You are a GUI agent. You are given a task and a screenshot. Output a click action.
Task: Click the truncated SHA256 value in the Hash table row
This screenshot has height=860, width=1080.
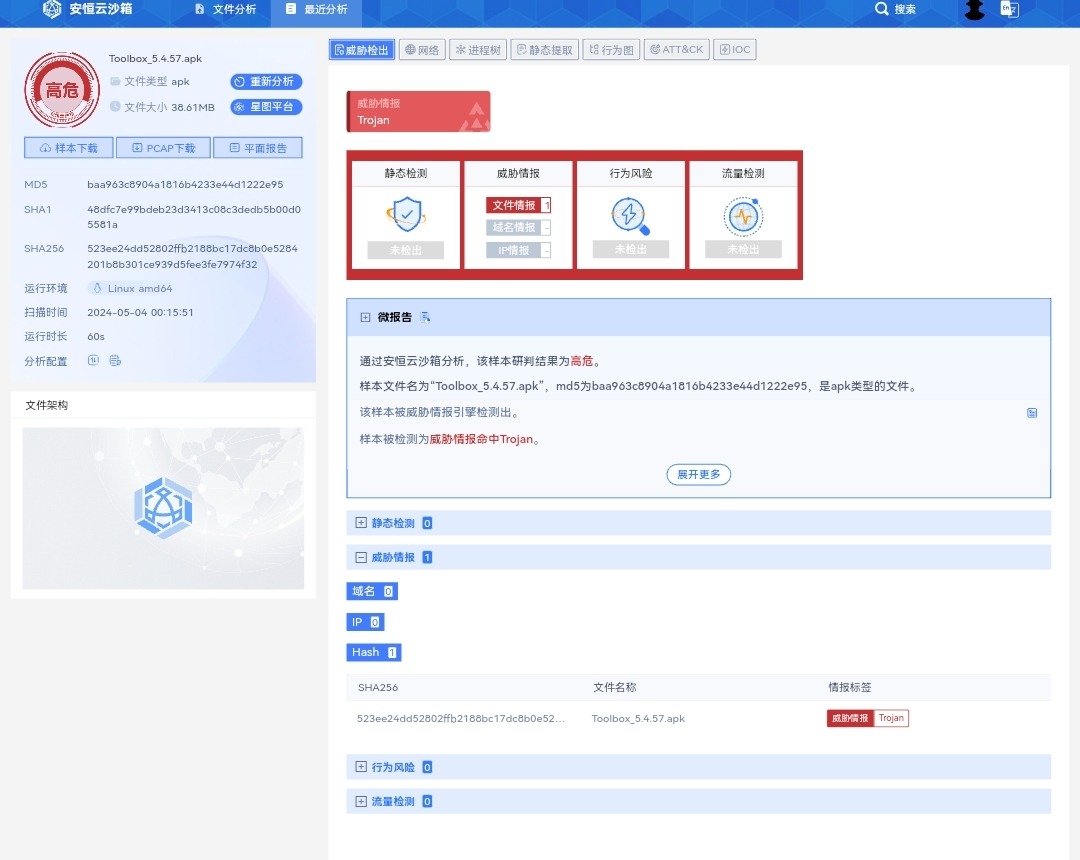pos(461,719)
